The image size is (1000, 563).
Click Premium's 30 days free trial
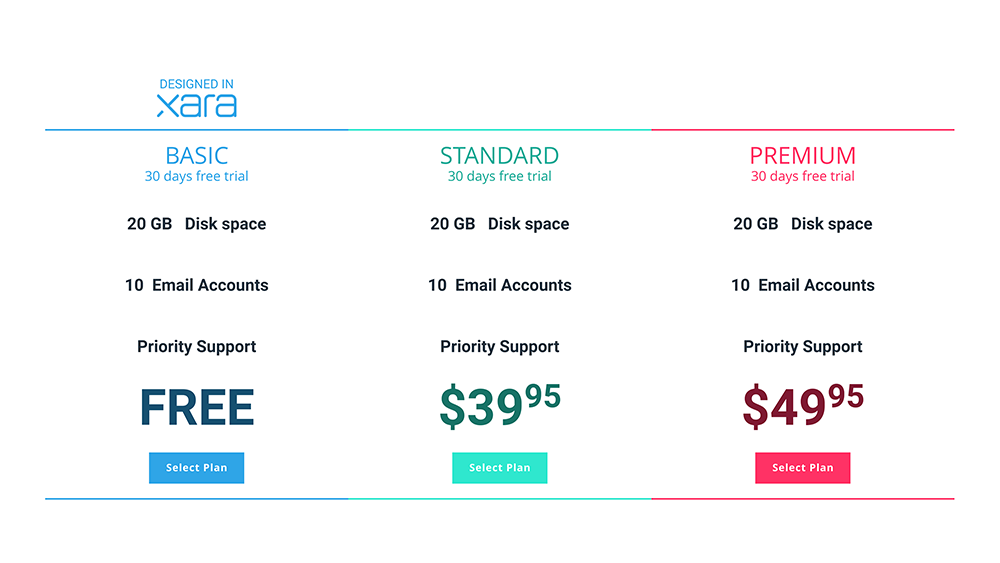pos(803,177)
